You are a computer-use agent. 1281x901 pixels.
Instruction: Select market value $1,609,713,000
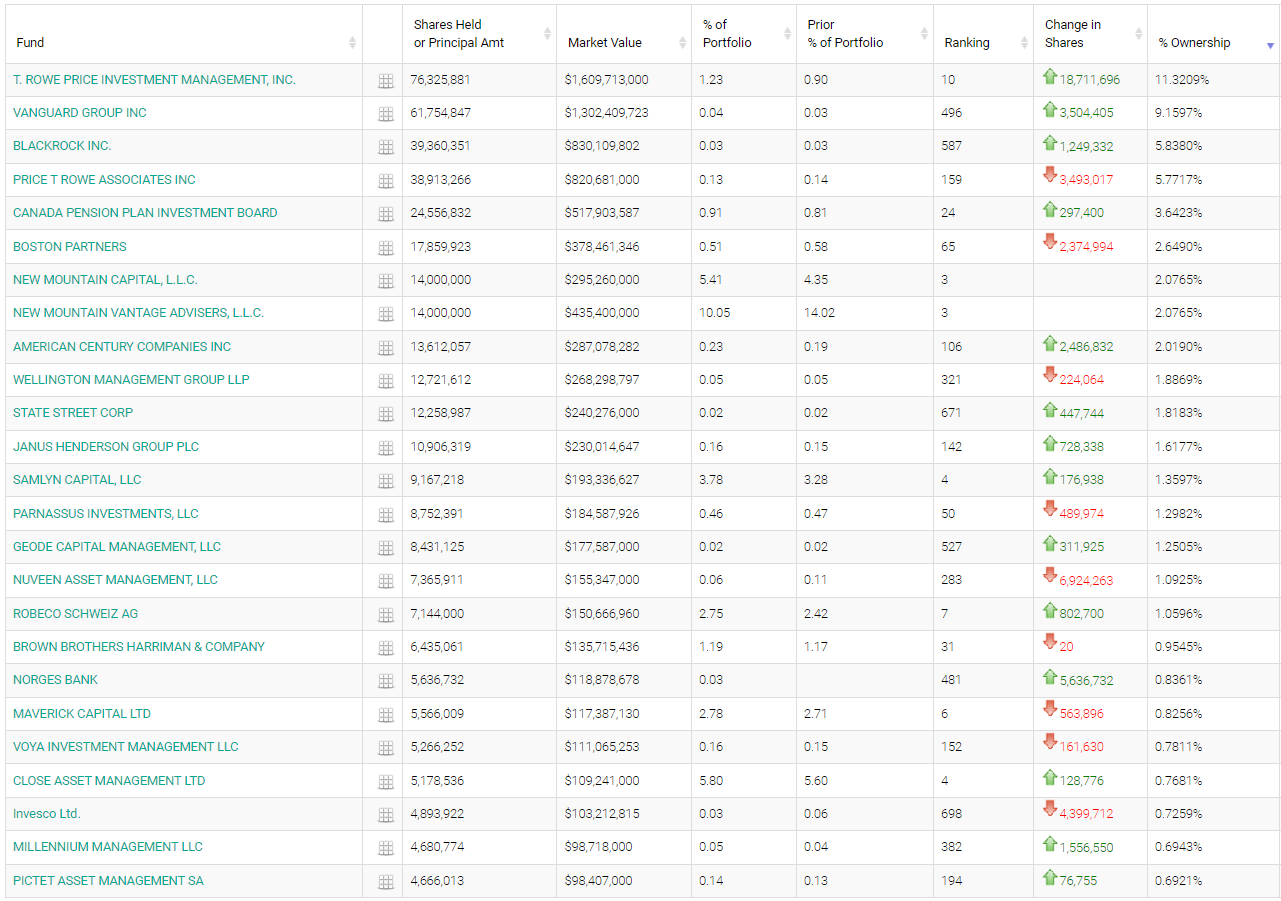tap(606, 79)
